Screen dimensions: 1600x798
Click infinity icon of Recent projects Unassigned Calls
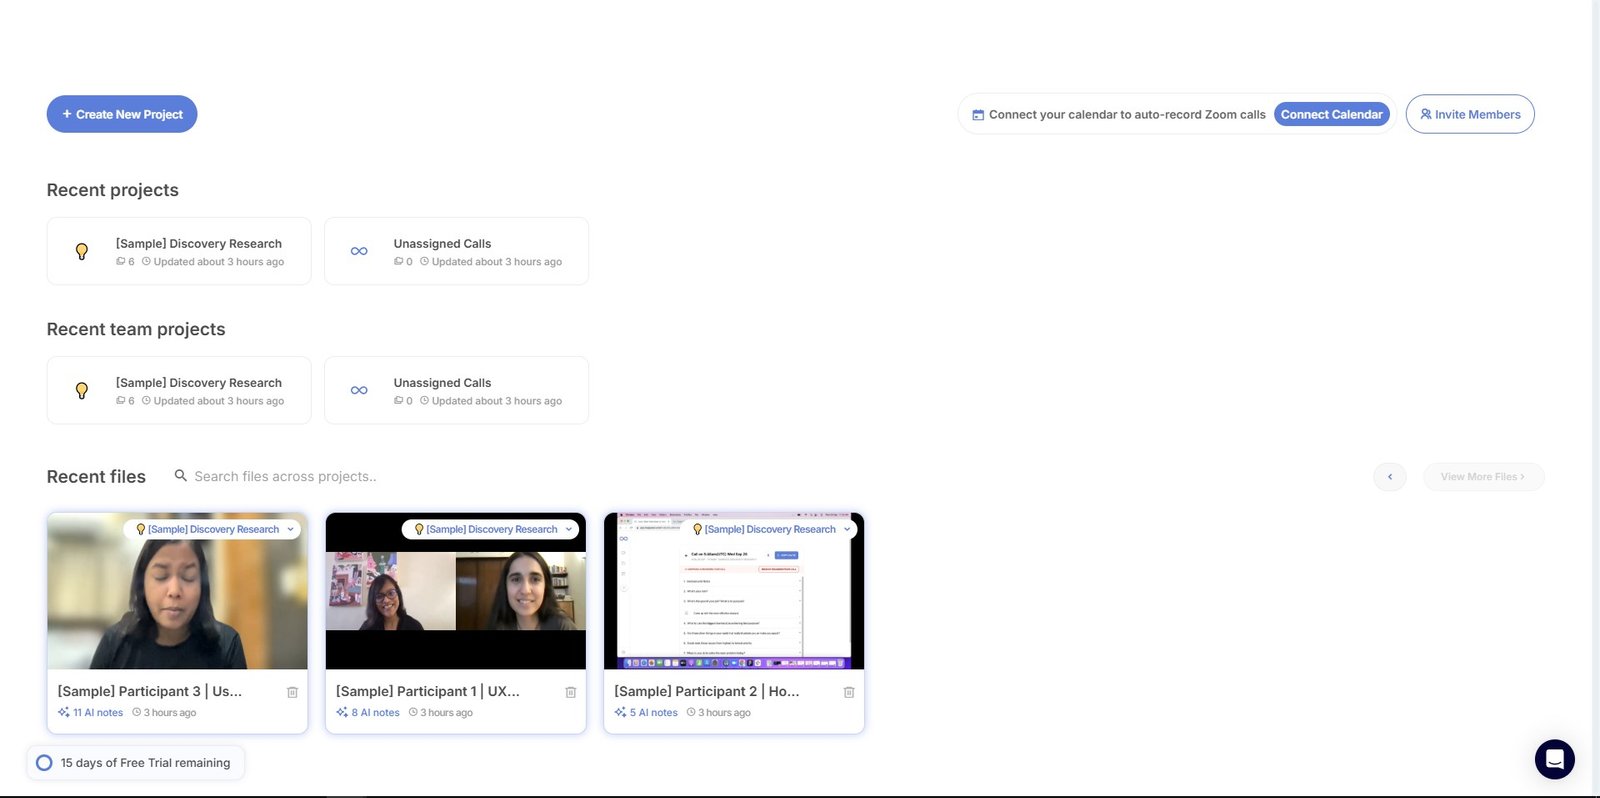click(359, 251)
